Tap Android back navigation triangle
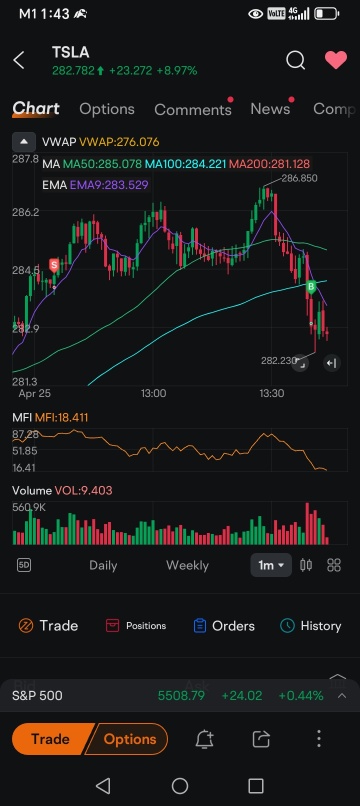The image size is (360, 806). (x=103, y=785)
